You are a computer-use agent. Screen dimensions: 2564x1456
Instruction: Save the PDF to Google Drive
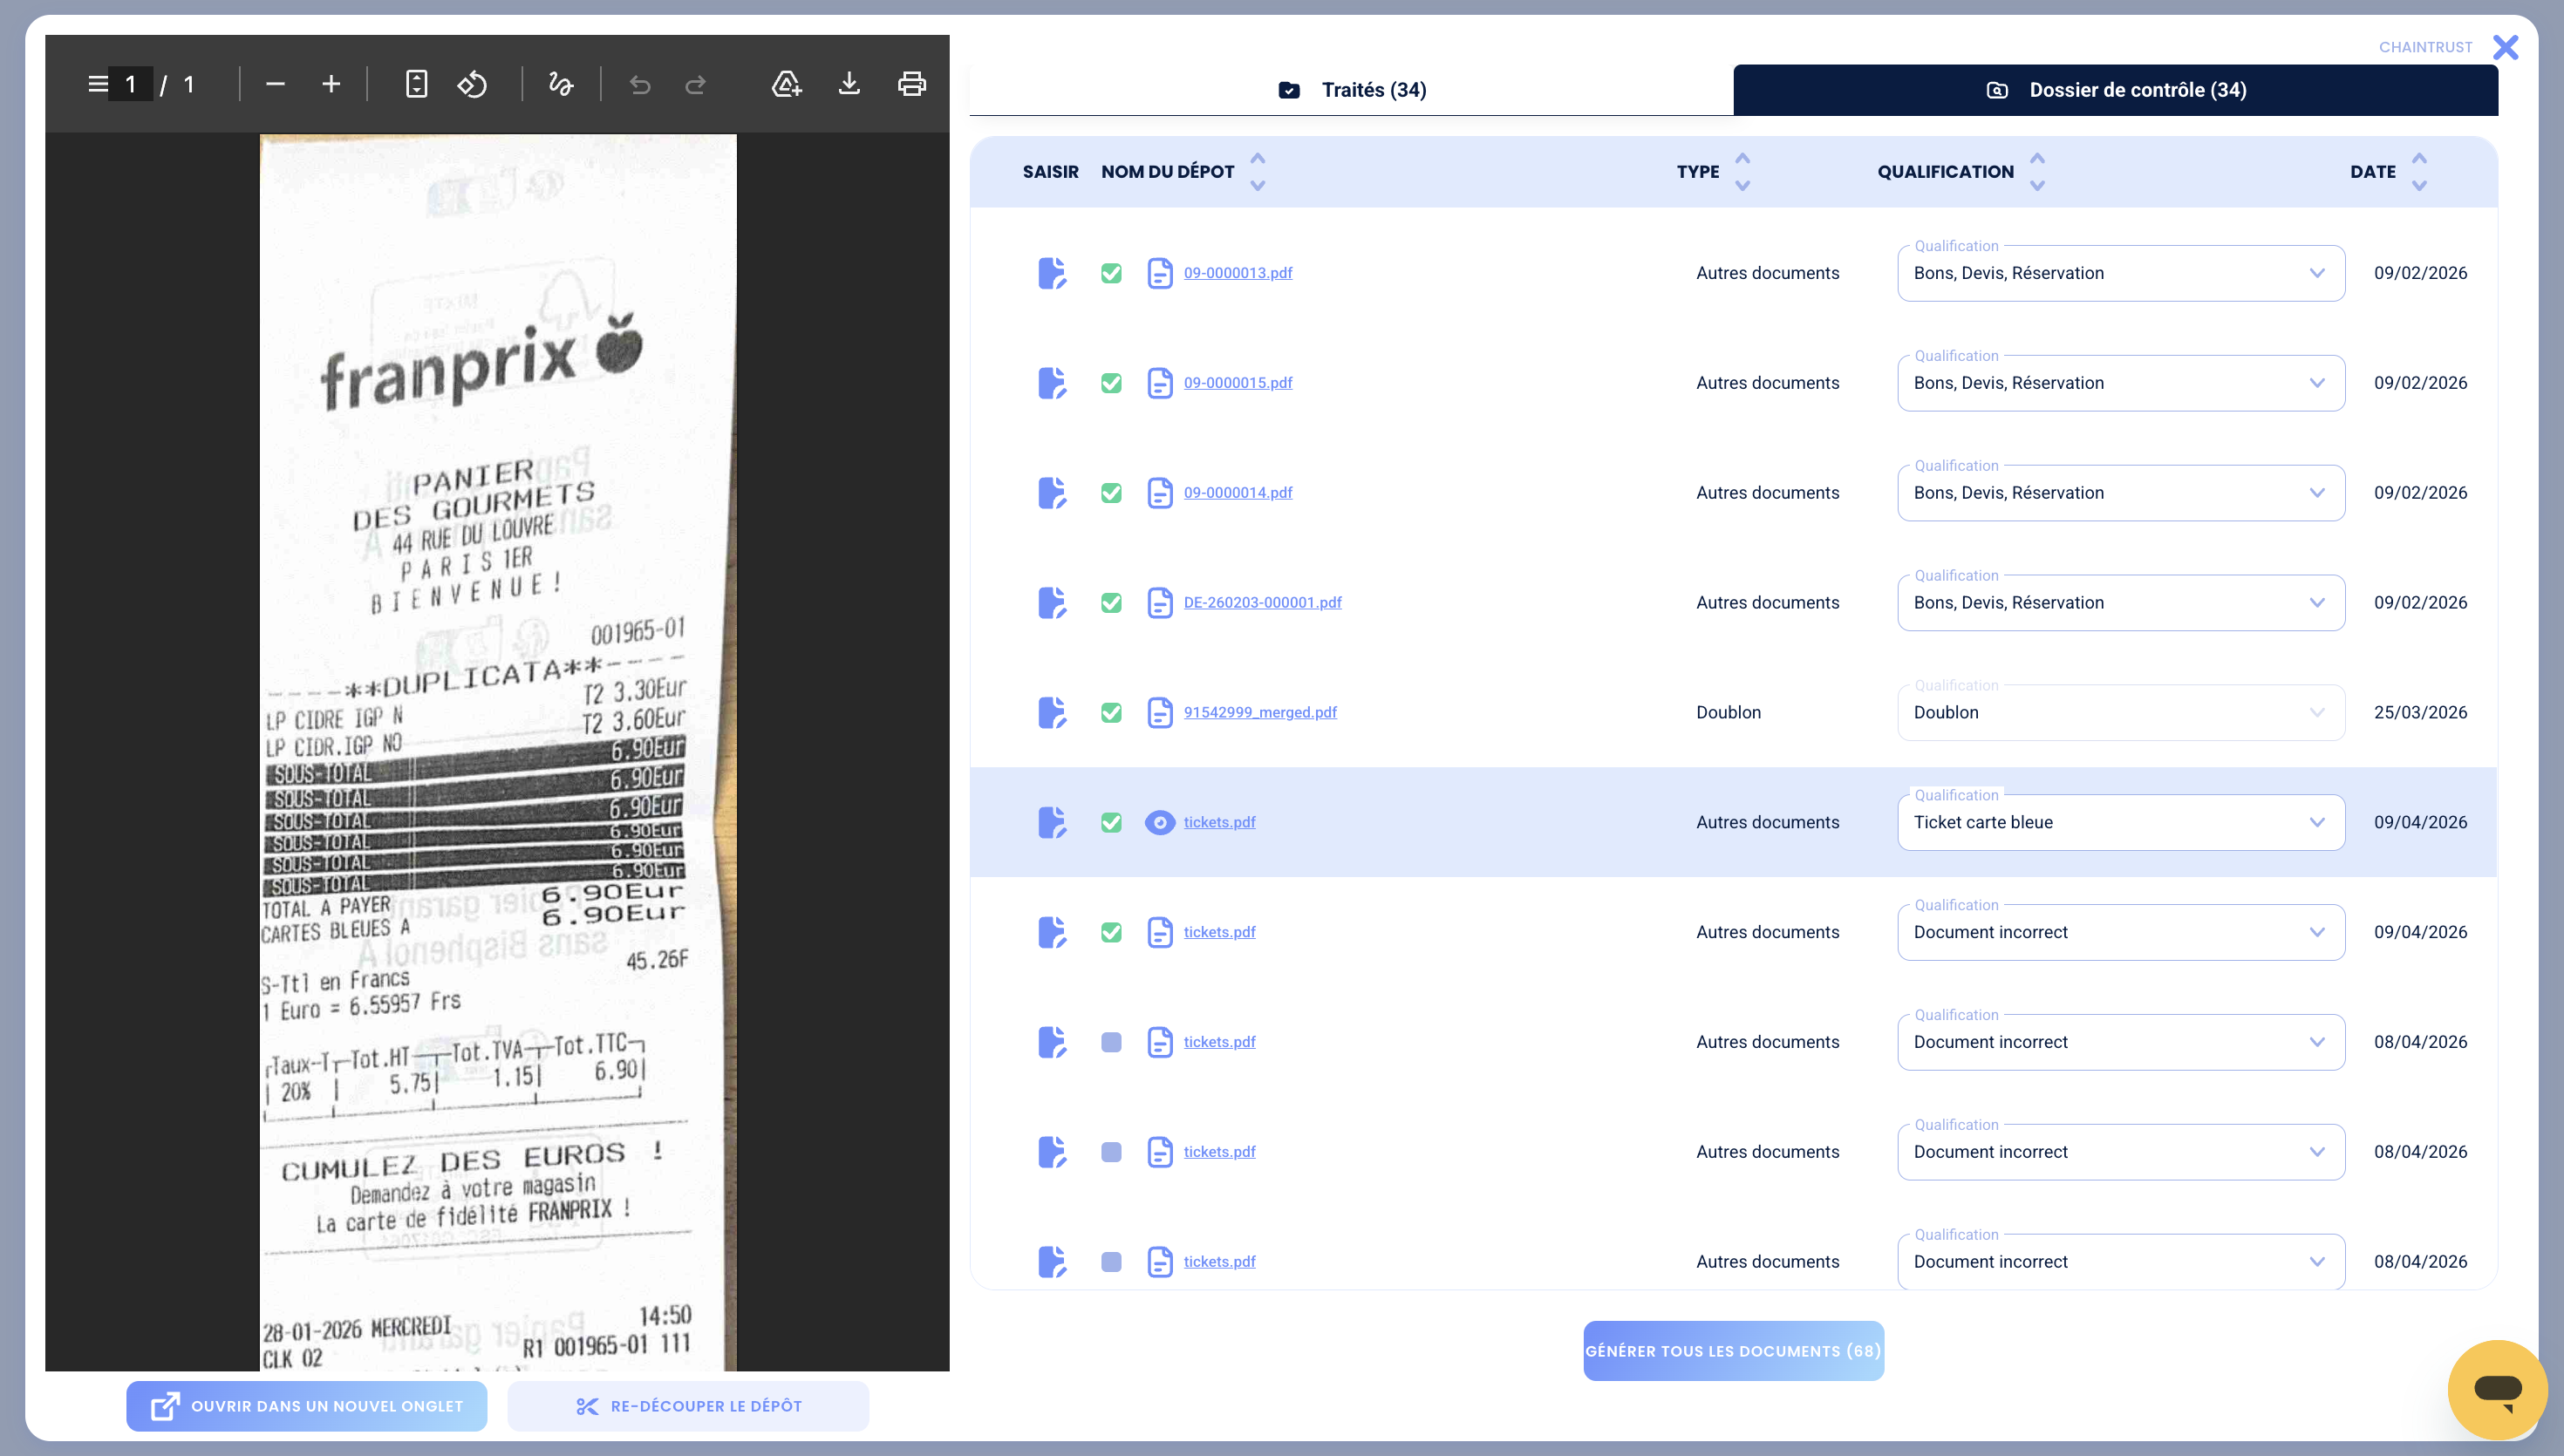(787, 84)
